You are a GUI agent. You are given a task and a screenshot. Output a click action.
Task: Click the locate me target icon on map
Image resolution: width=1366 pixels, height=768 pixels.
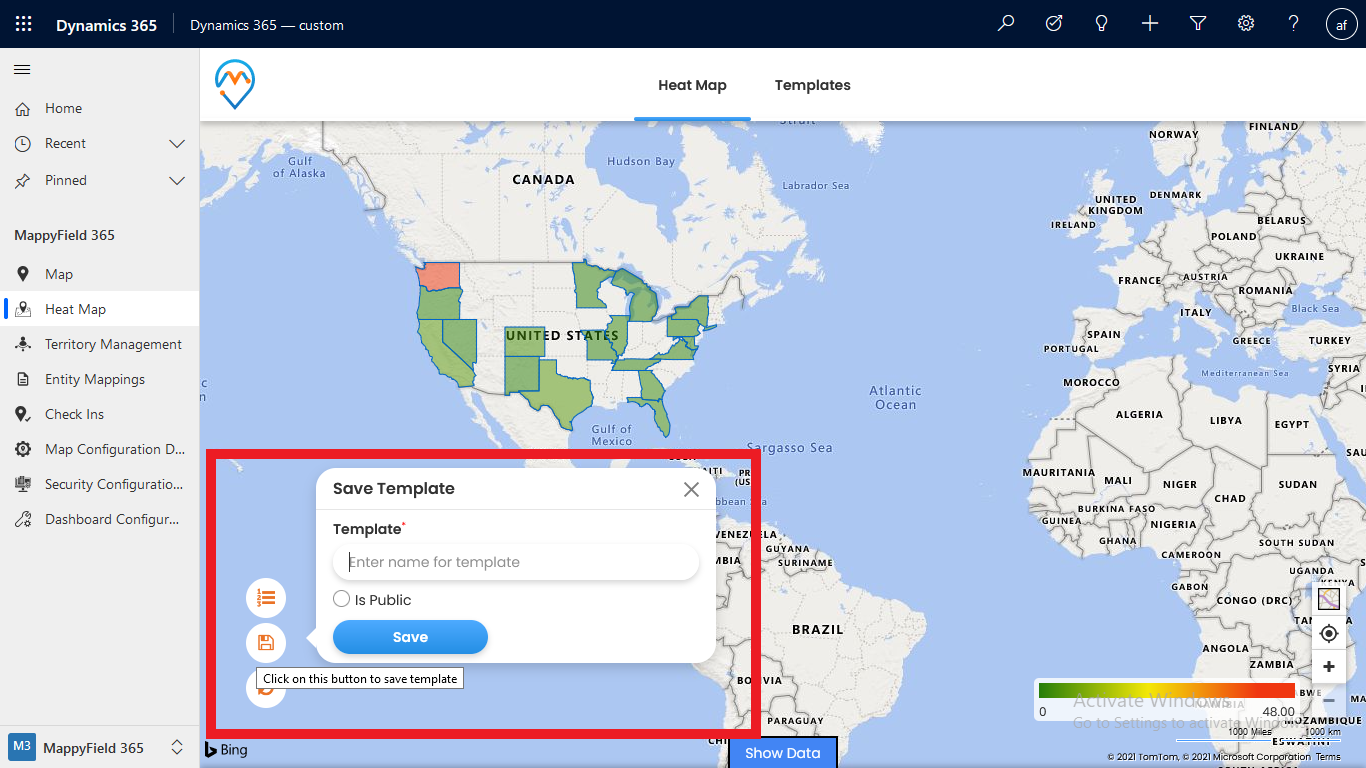pos(1329,634)
